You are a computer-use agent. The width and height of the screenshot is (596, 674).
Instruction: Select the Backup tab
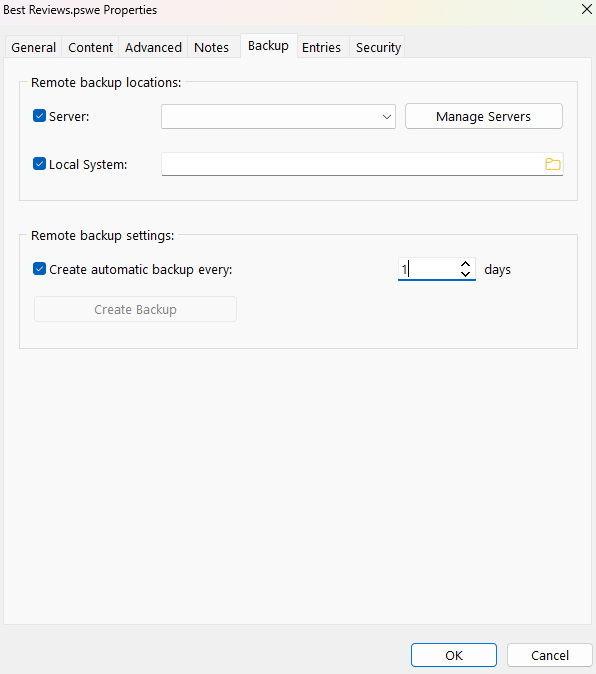(x=269, y=46)
